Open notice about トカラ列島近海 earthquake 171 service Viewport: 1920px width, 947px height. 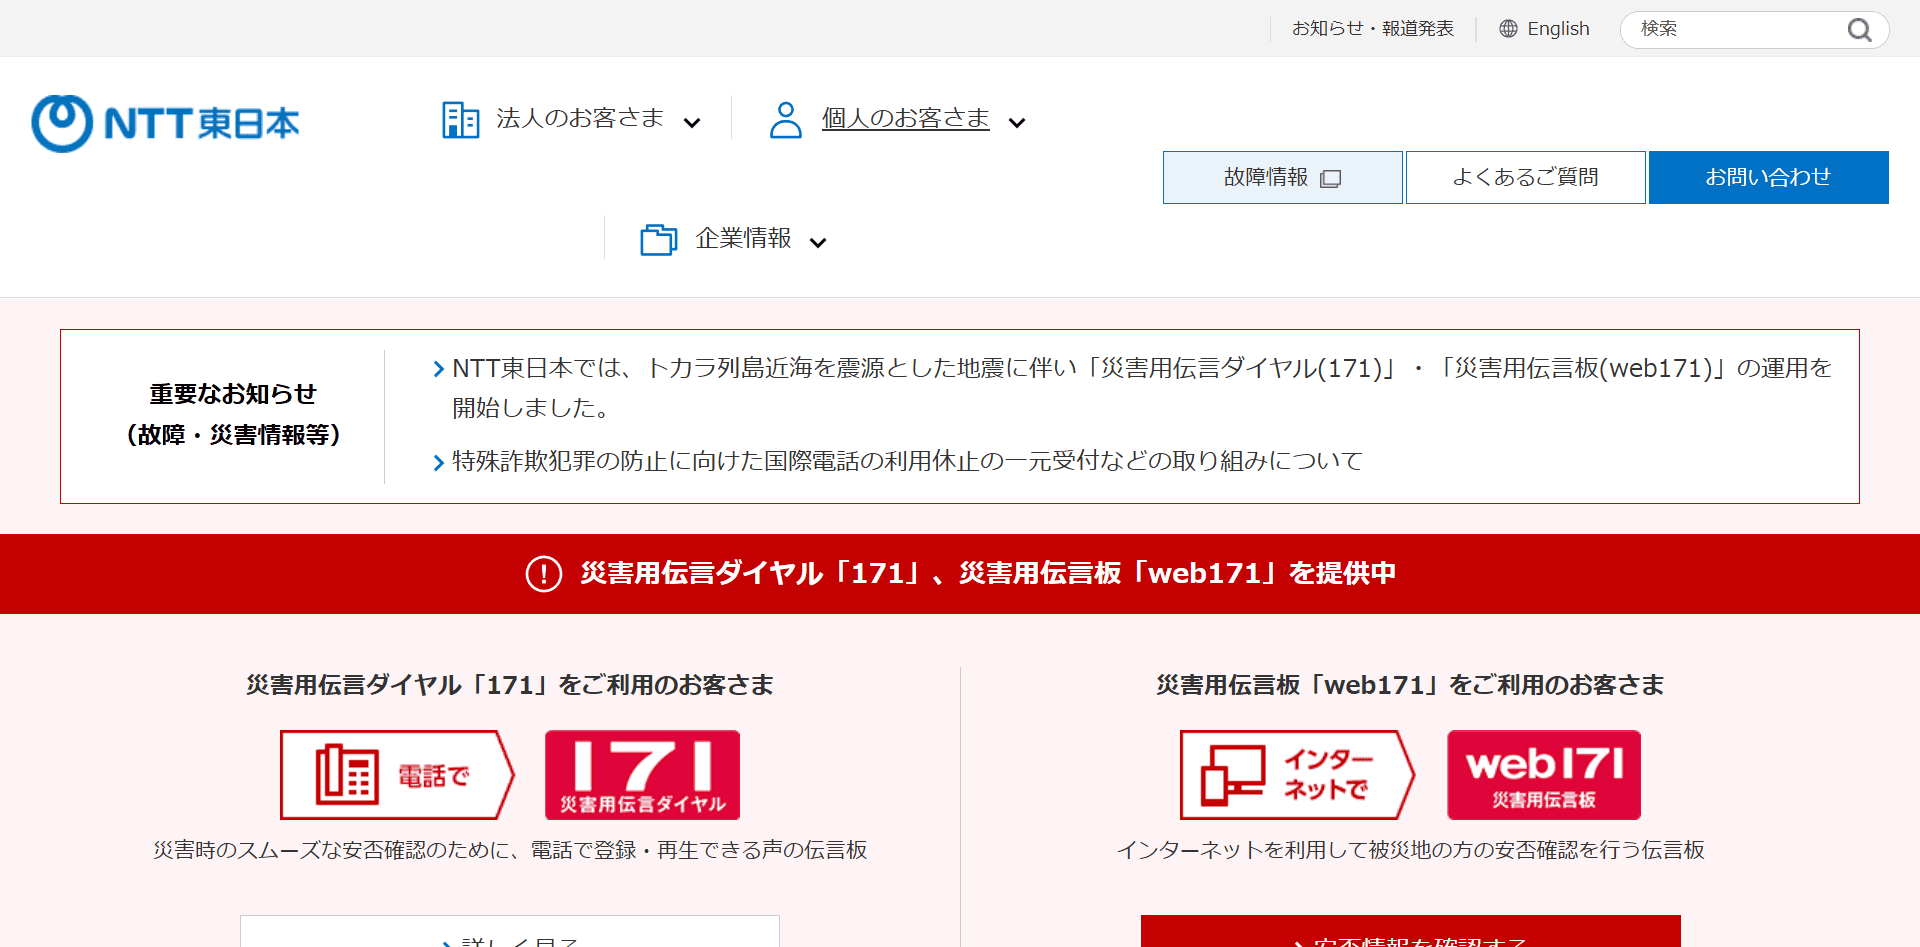tap(1142, 388)
